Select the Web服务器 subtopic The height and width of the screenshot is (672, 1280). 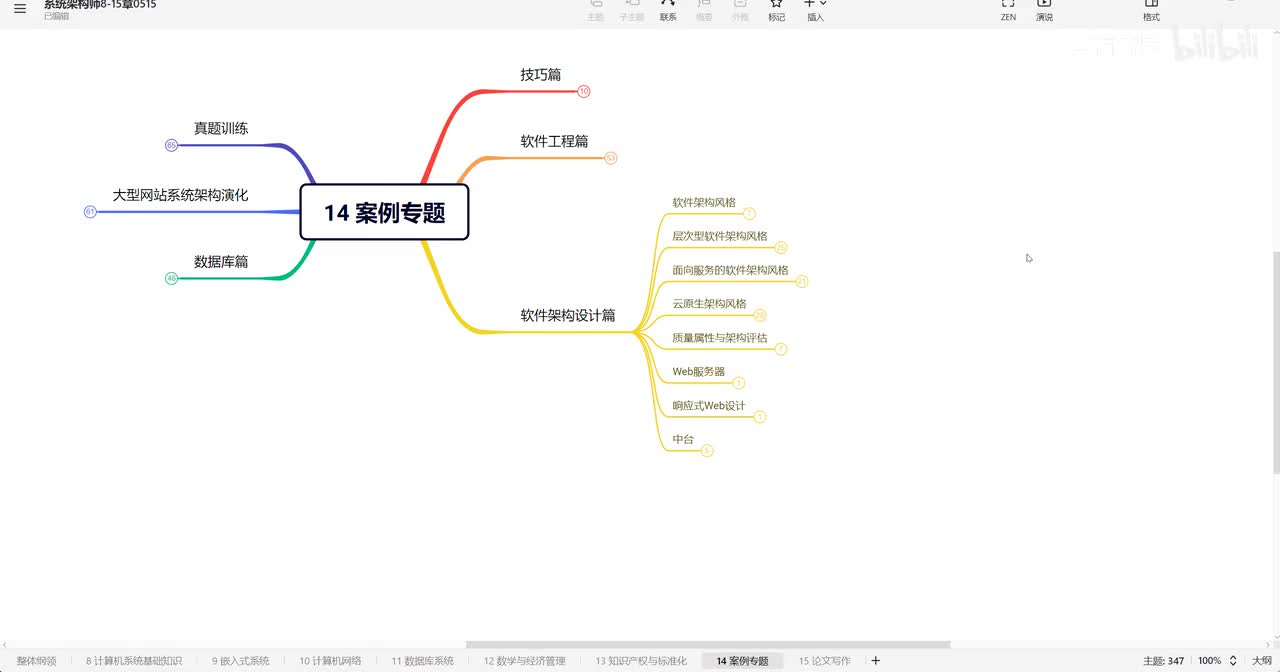click(699, 372)
